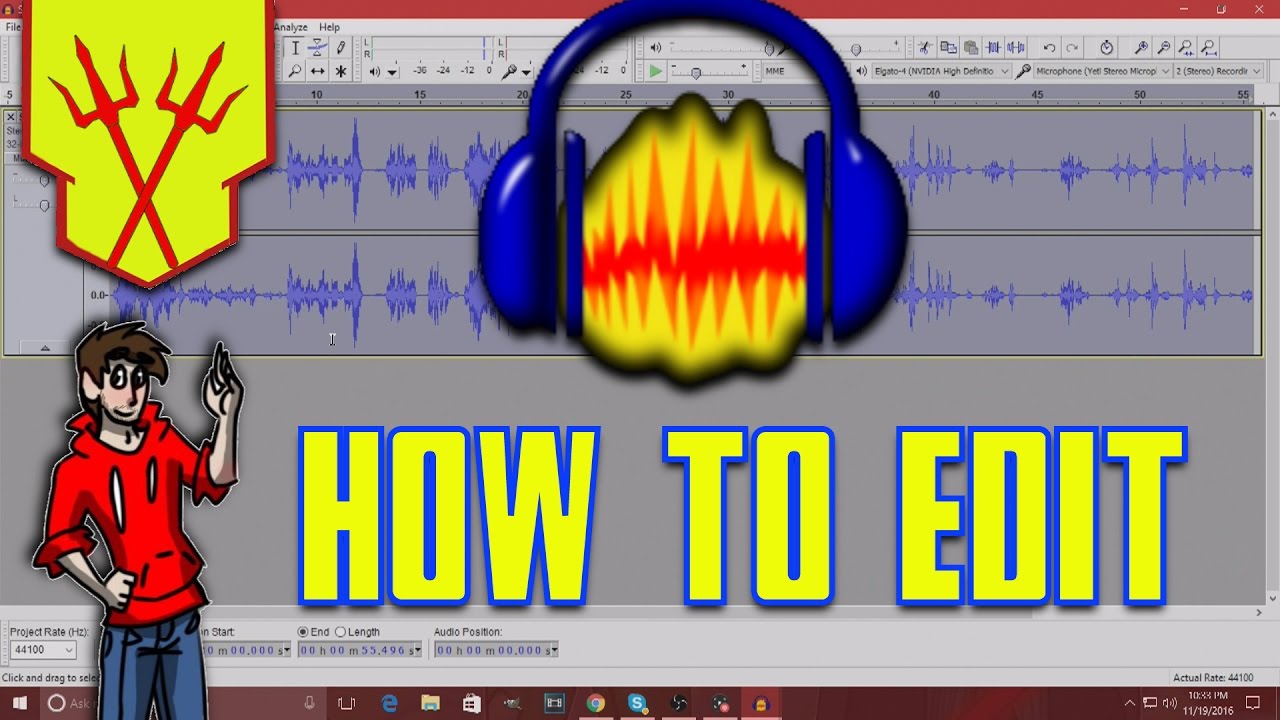
Task: Click the Zoom Out magnifier icon
Action: click(x=1164, y=48)
